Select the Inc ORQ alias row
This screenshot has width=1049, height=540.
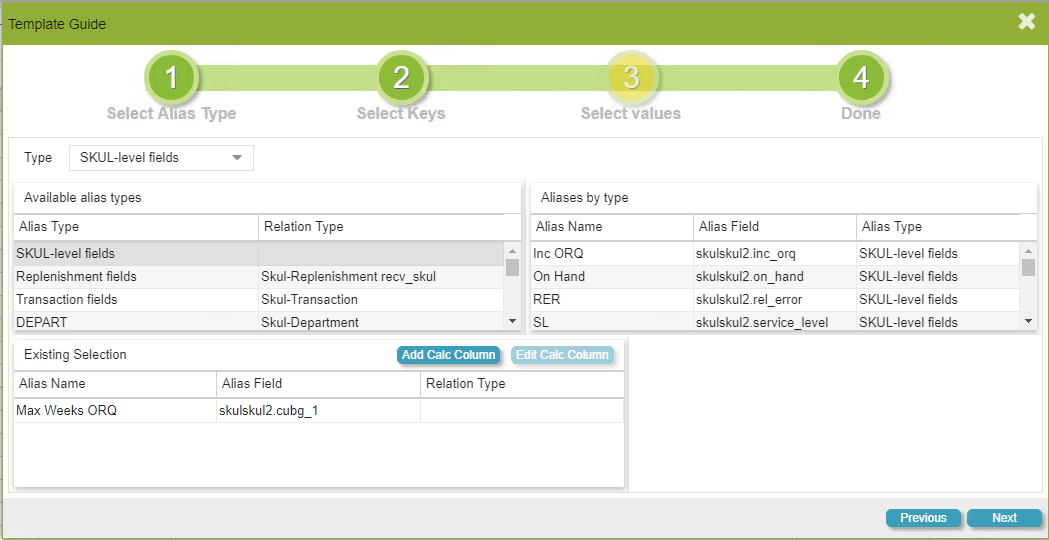[x=610, y=253]
